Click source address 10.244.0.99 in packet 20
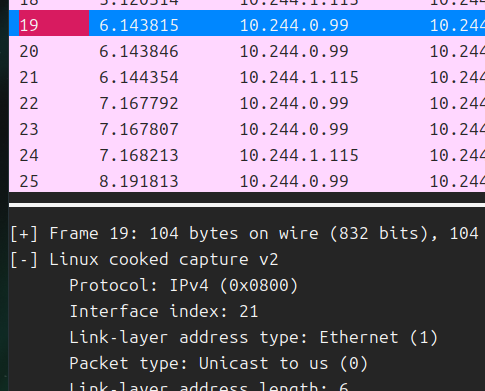Screen dimensions: 485x391 click(294, 51)
